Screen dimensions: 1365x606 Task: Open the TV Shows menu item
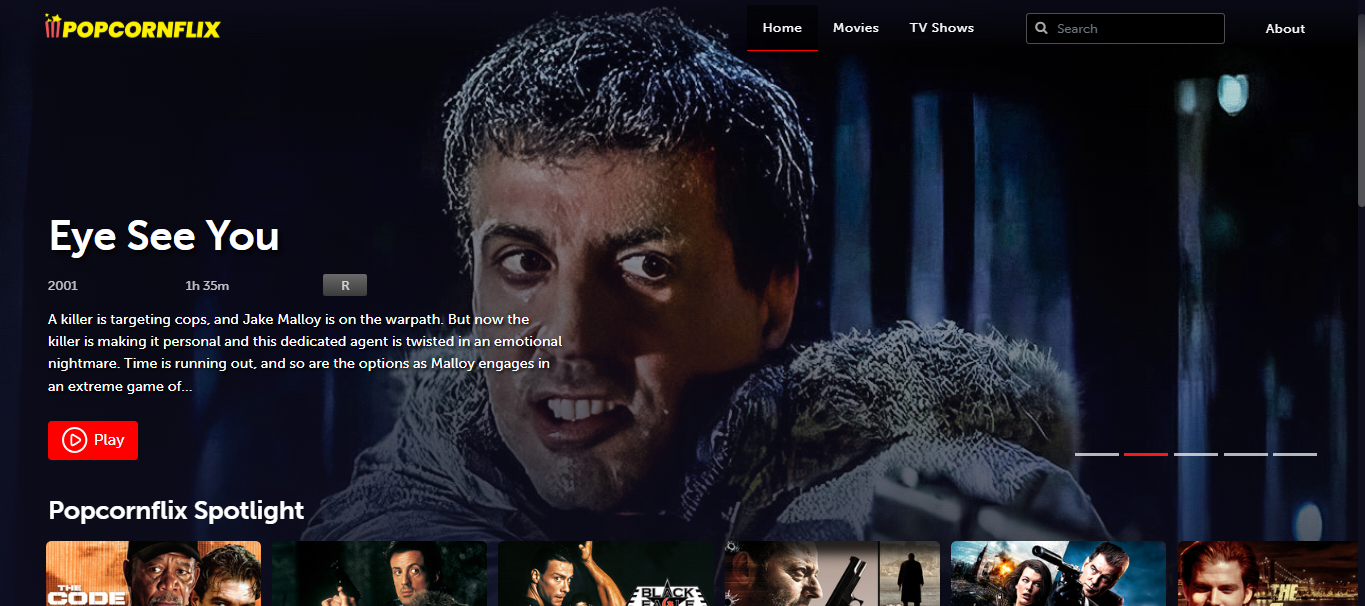(942, 28)
